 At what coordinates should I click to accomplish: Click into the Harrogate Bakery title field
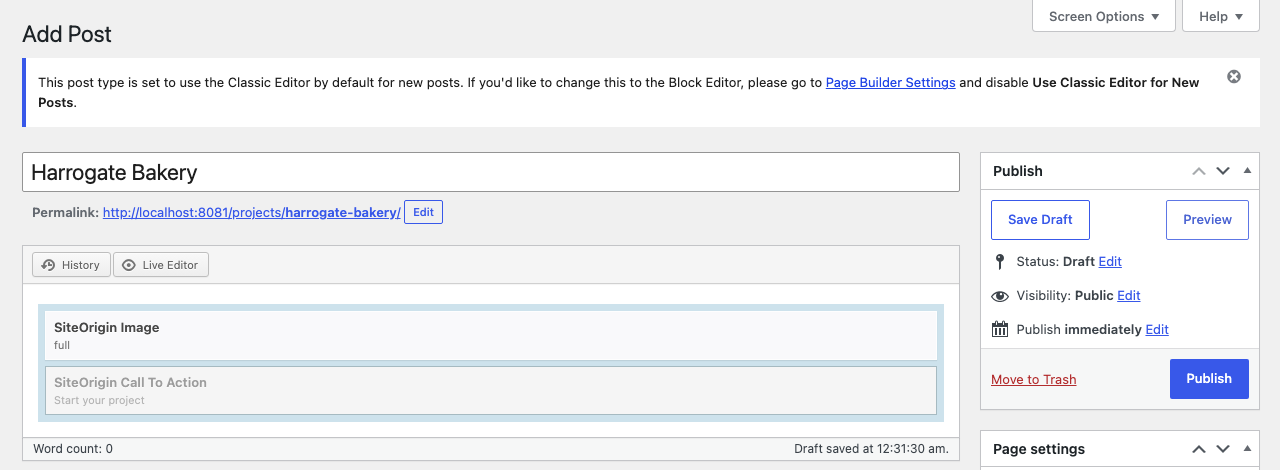point(490,172)
